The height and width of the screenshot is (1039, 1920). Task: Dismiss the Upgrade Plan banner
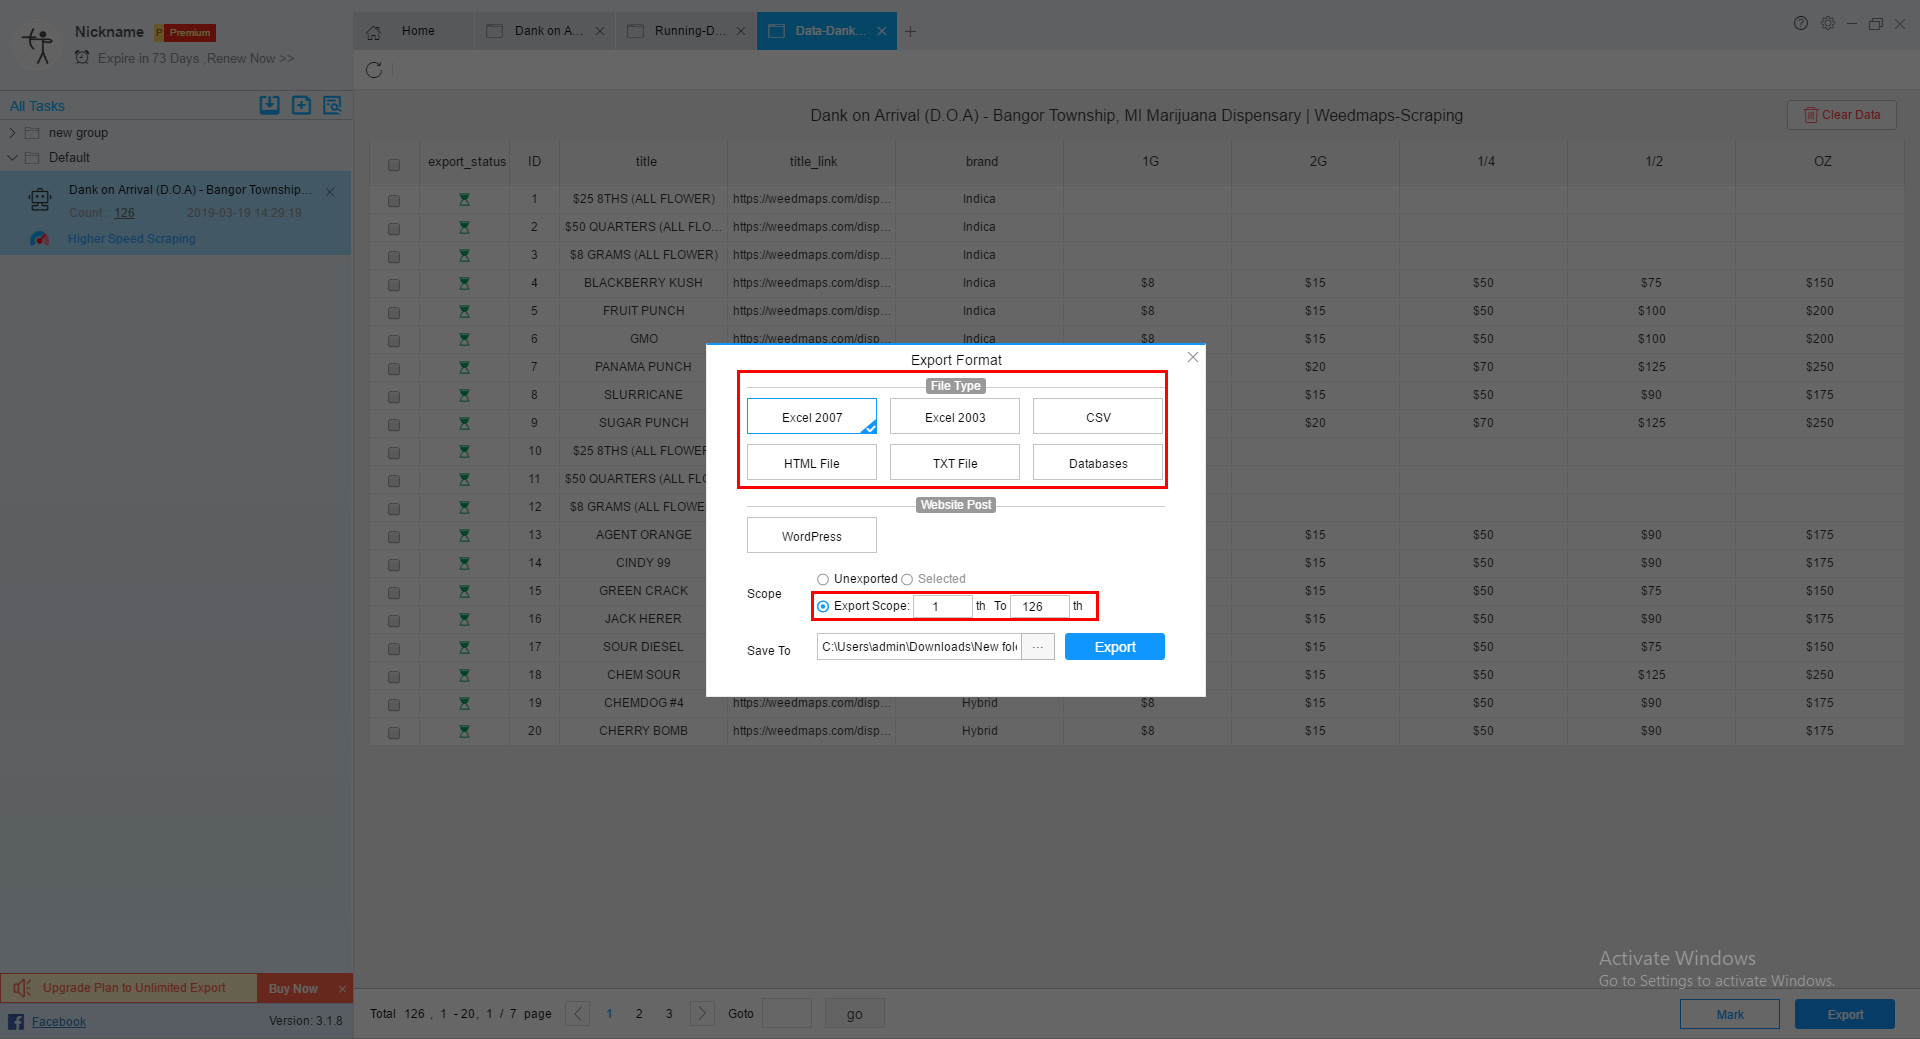342,989
